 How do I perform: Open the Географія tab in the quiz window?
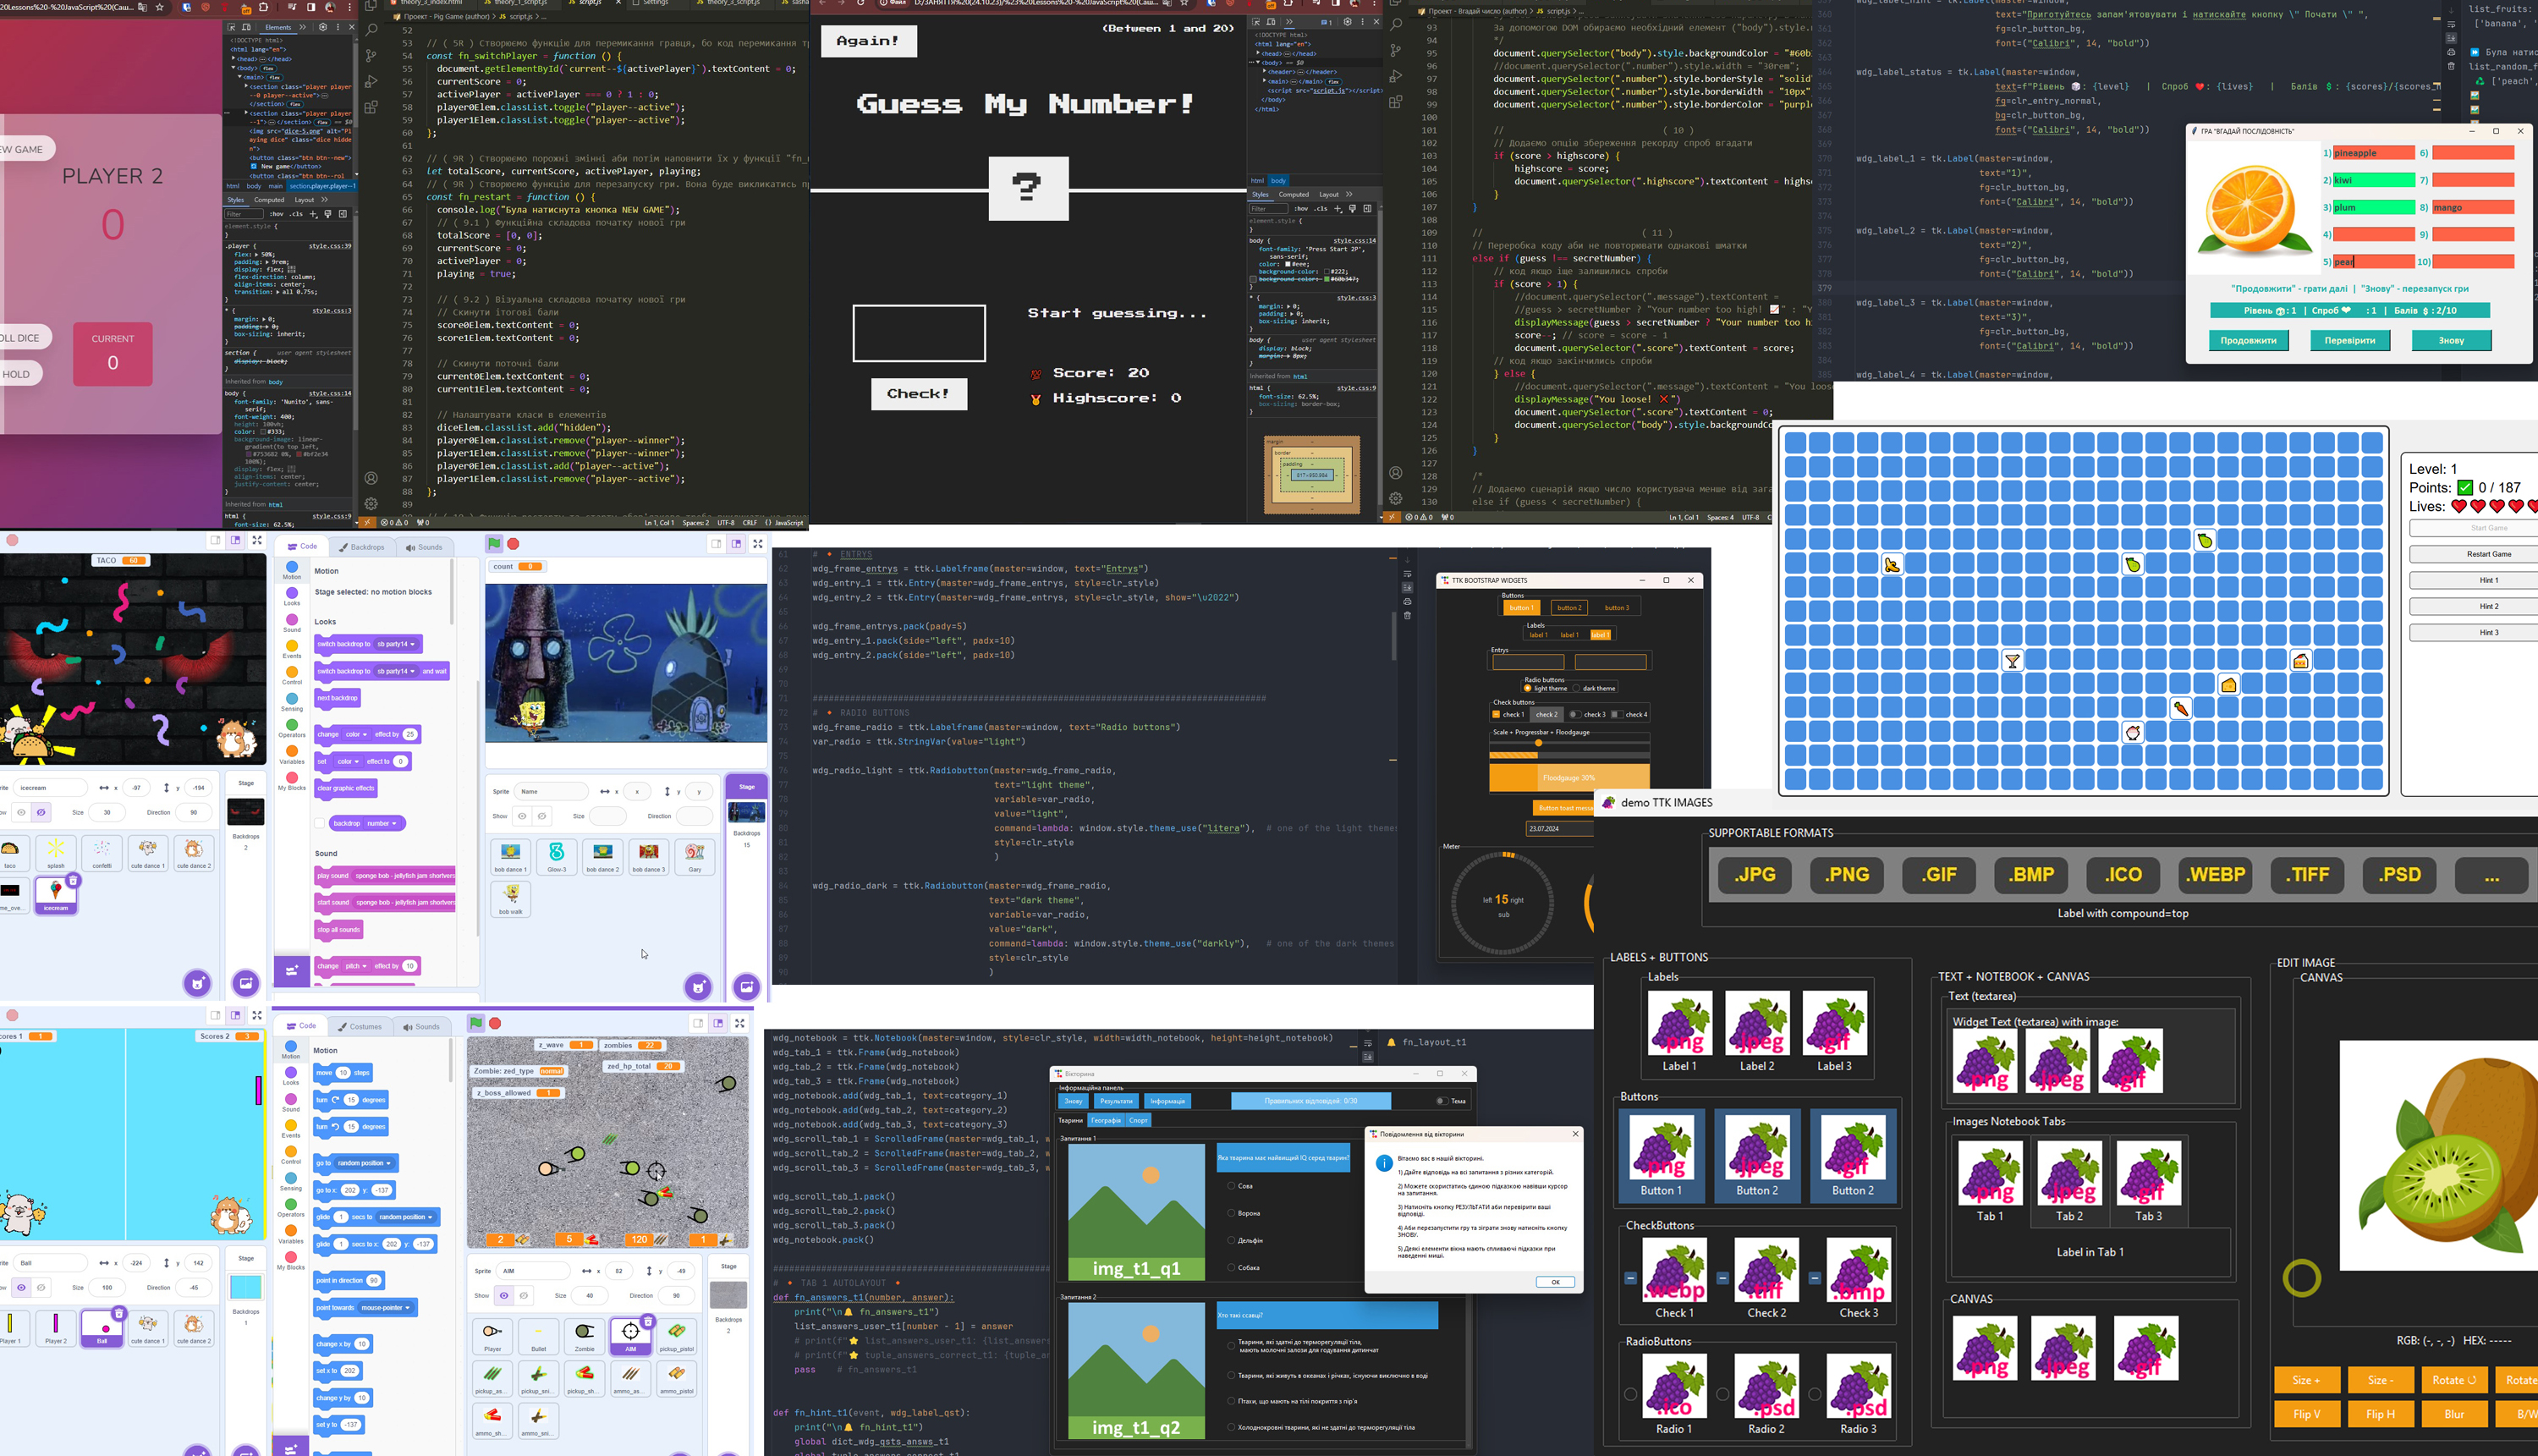point(1106,1120)
